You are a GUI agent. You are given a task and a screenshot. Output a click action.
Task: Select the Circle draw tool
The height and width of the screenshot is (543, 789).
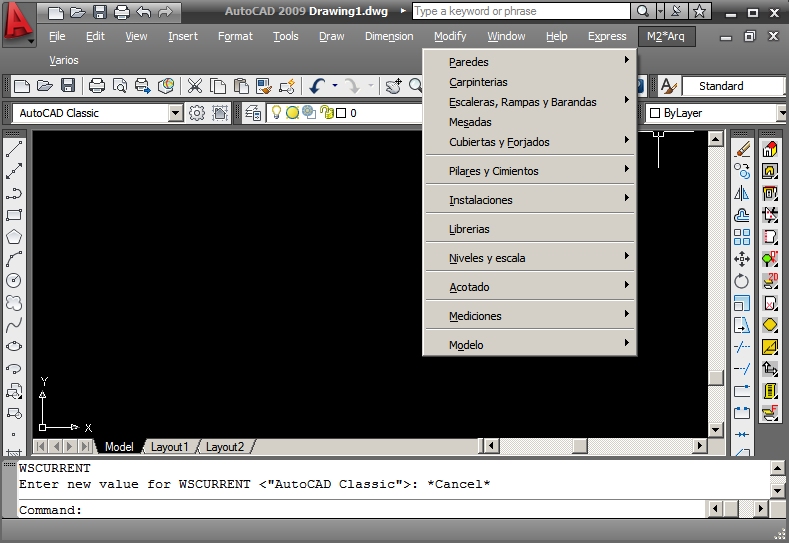tap(14, 281)
